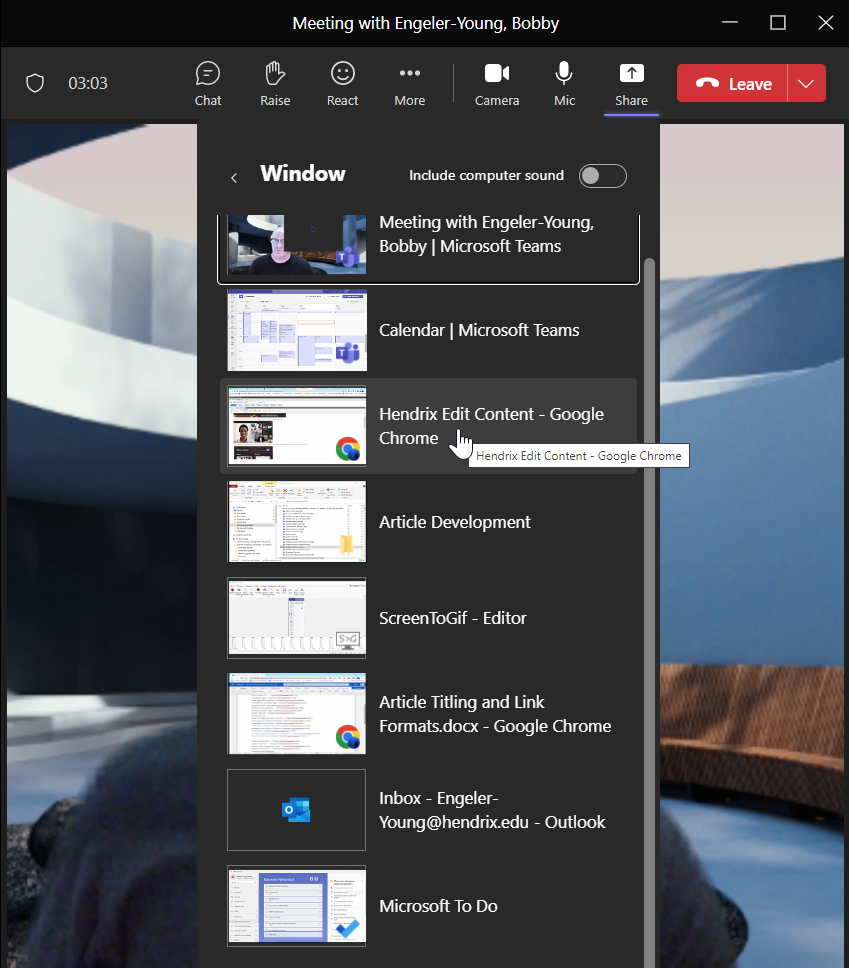Toggle Include computer sound switch

pyautogui.click(x=603, y=176)
